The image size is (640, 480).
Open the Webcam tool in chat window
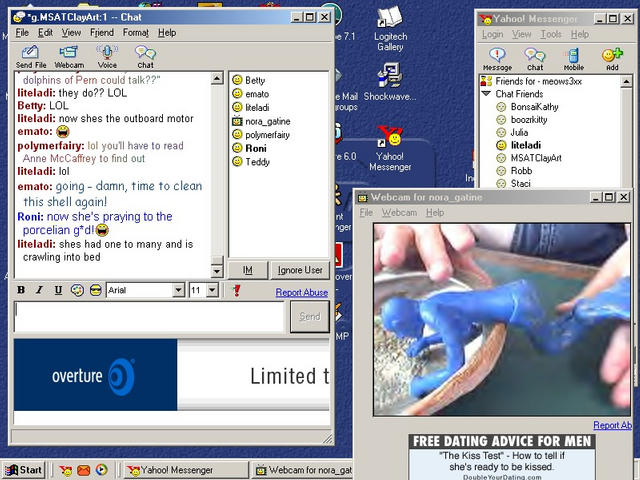(x=69, y=57)
